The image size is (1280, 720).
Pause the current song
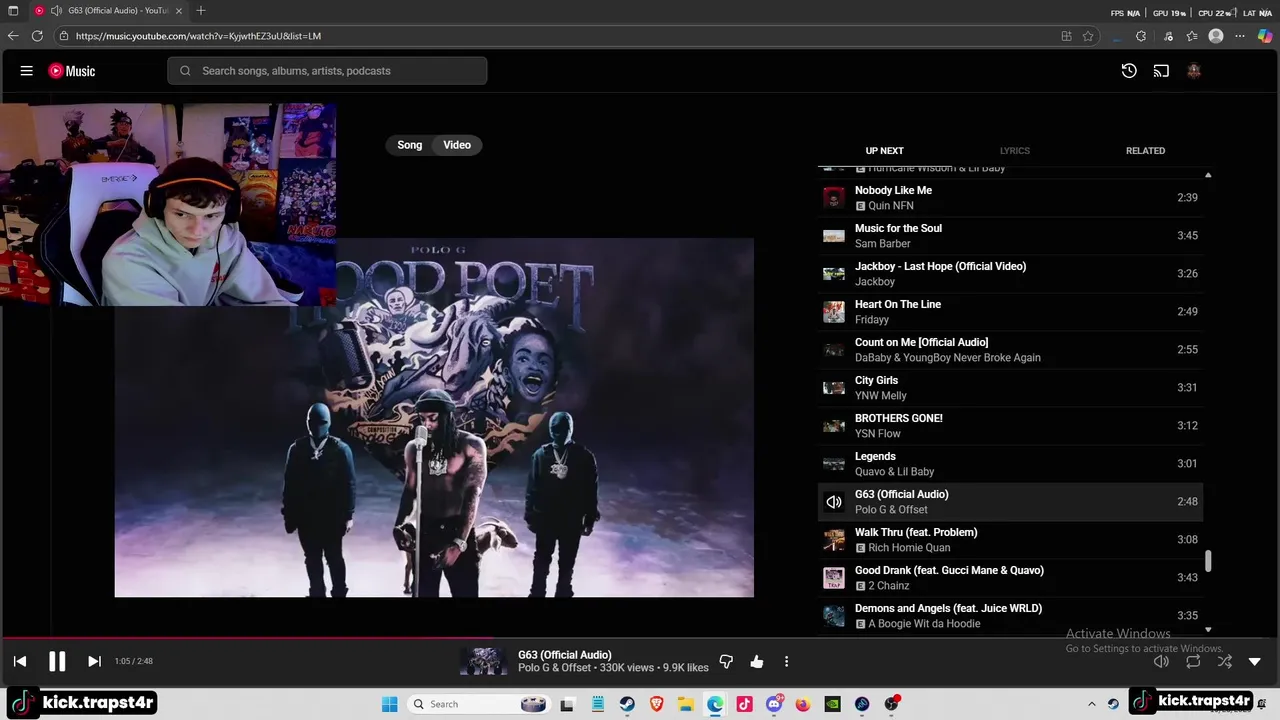click(57, 661)
